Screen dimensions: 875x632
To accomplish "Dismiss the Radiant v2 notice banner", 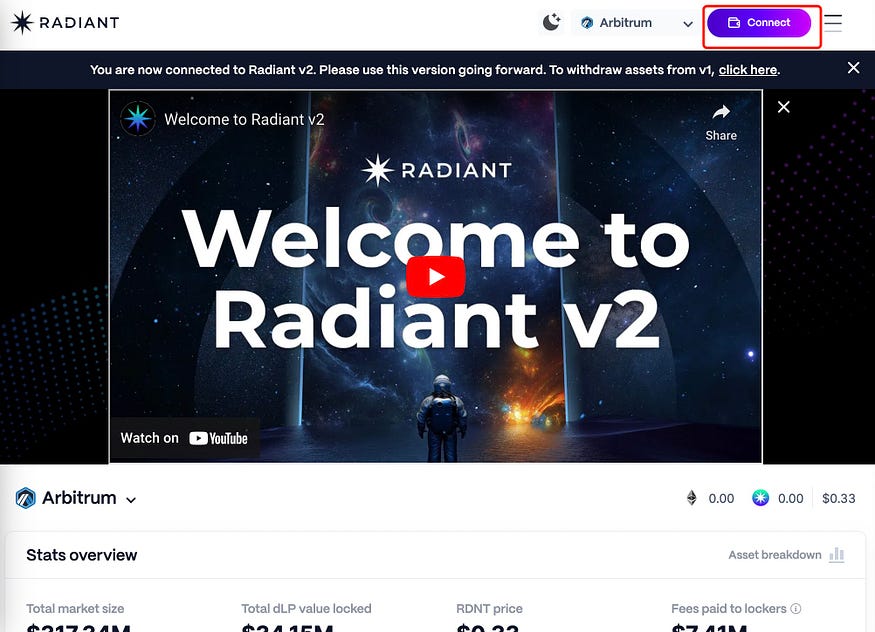I will click(x=853, y=67).
